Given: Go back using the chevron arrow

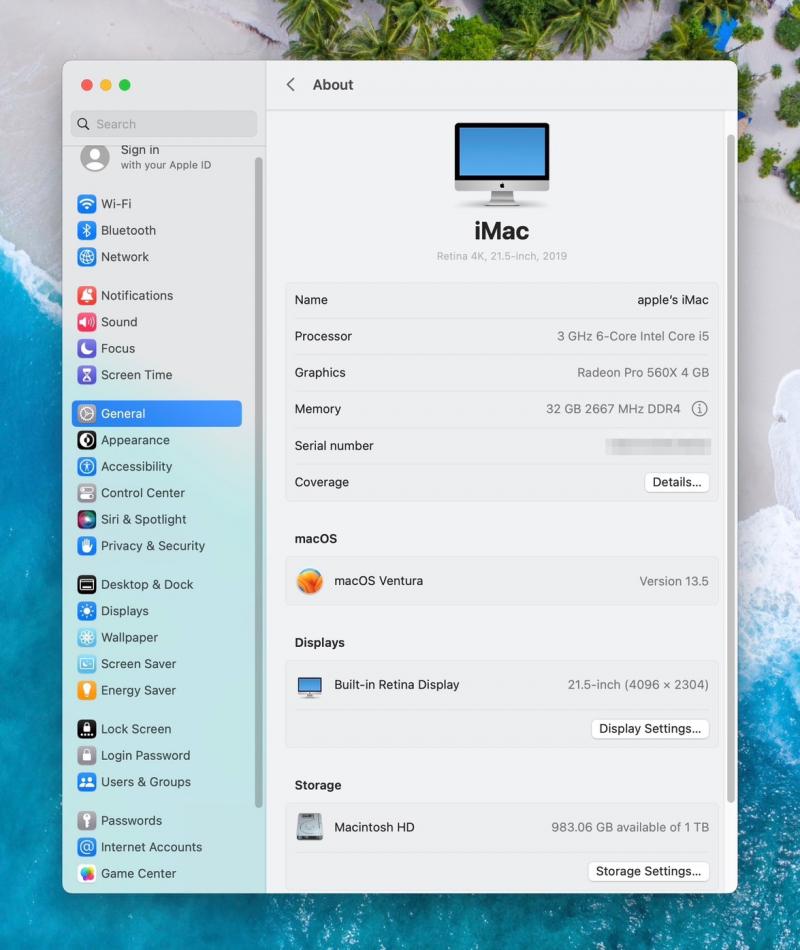Looking at the screenshot, I should click(x=291, y=85).
